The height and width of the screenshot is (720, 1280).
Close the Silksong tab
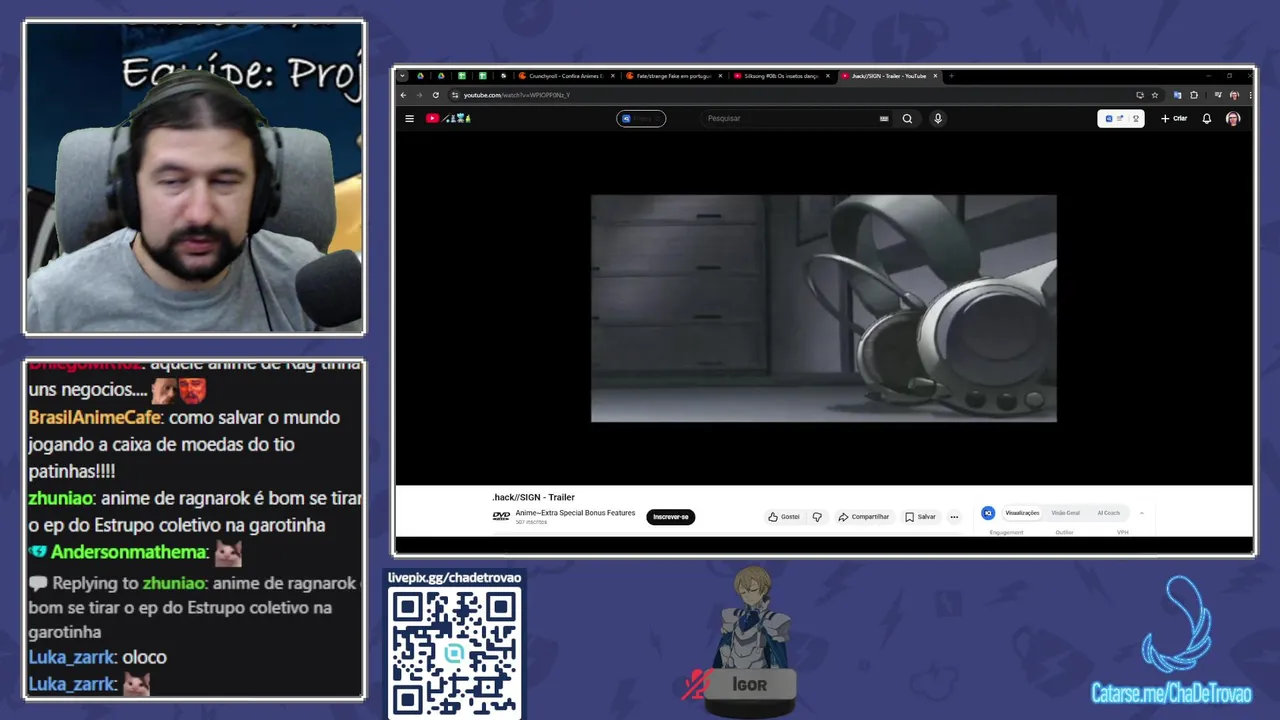[x=827, y=76]
